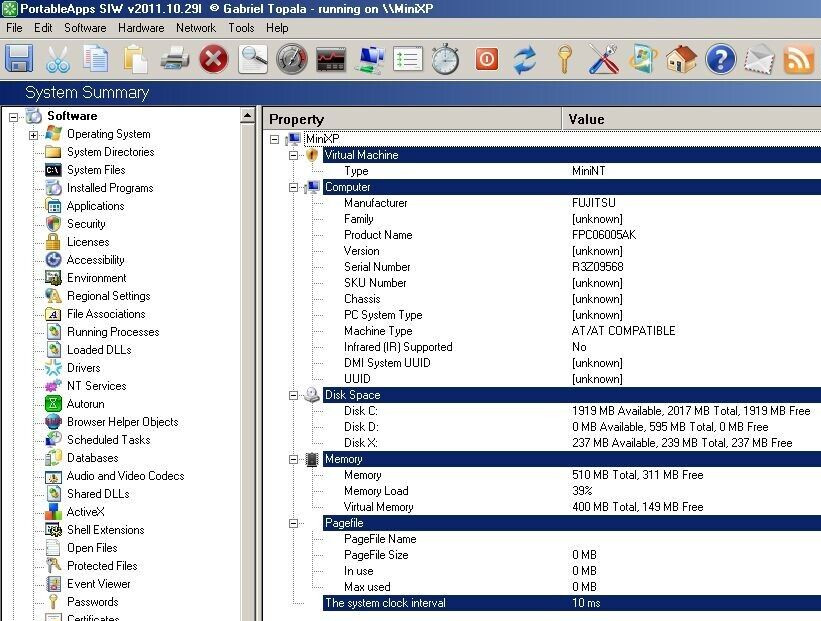
Task: Click the sidebar scroll up arrow
Action: 248,116
